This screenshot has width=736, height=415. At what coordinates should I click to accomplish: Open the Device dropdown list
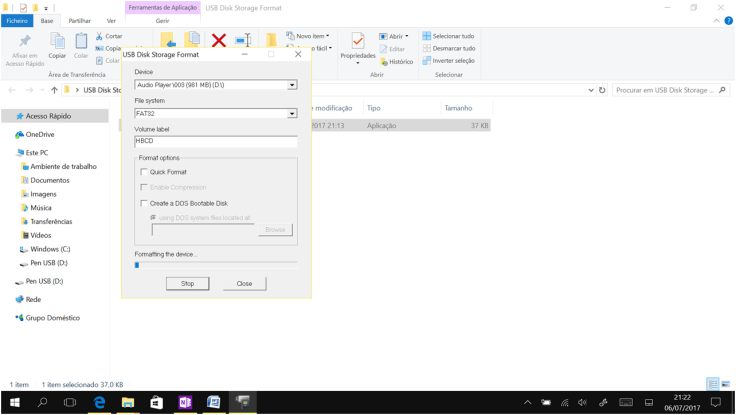(292, 85)
